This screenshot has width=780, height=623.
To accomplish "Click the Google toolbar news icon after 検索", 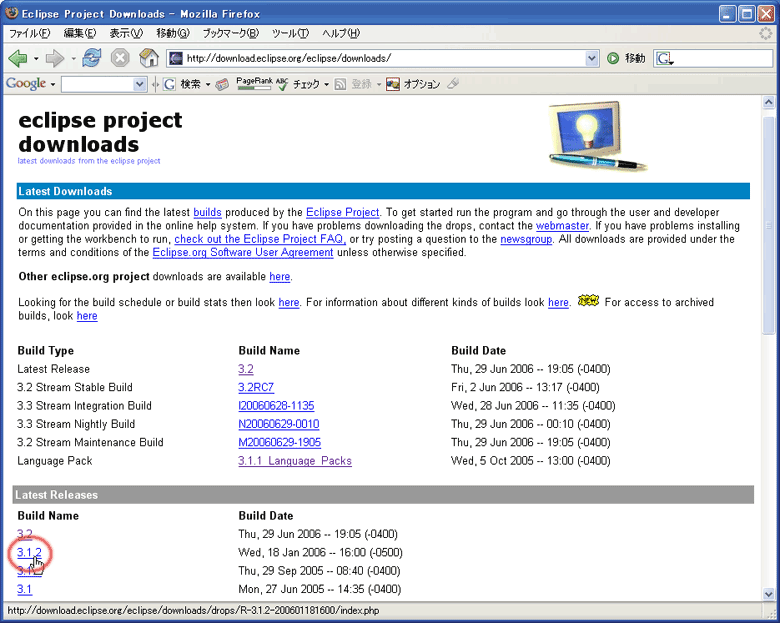I will point(222,85).
